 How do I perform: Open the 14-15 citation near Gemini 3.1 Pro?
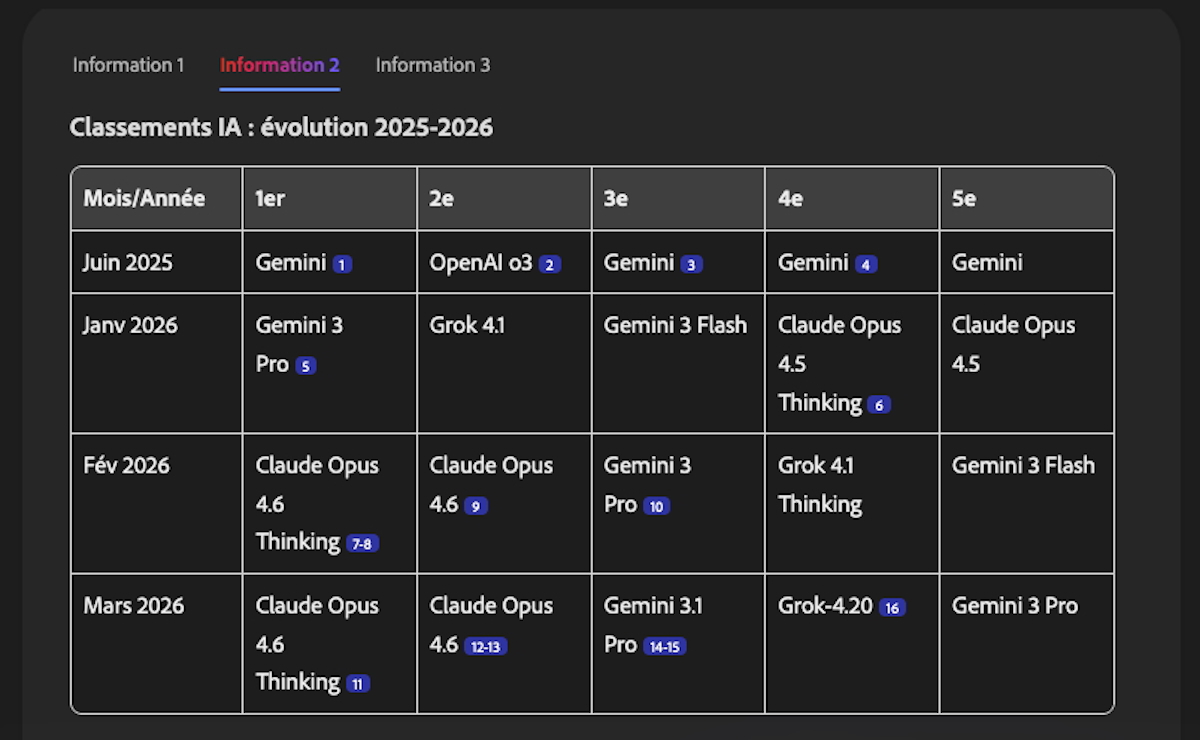664,647
